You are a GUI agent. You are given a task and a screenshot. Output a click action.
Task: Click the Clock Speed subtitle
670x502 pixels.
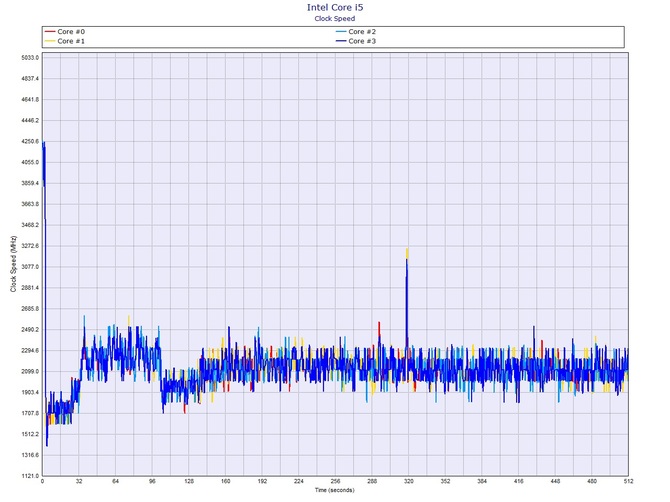335,18
